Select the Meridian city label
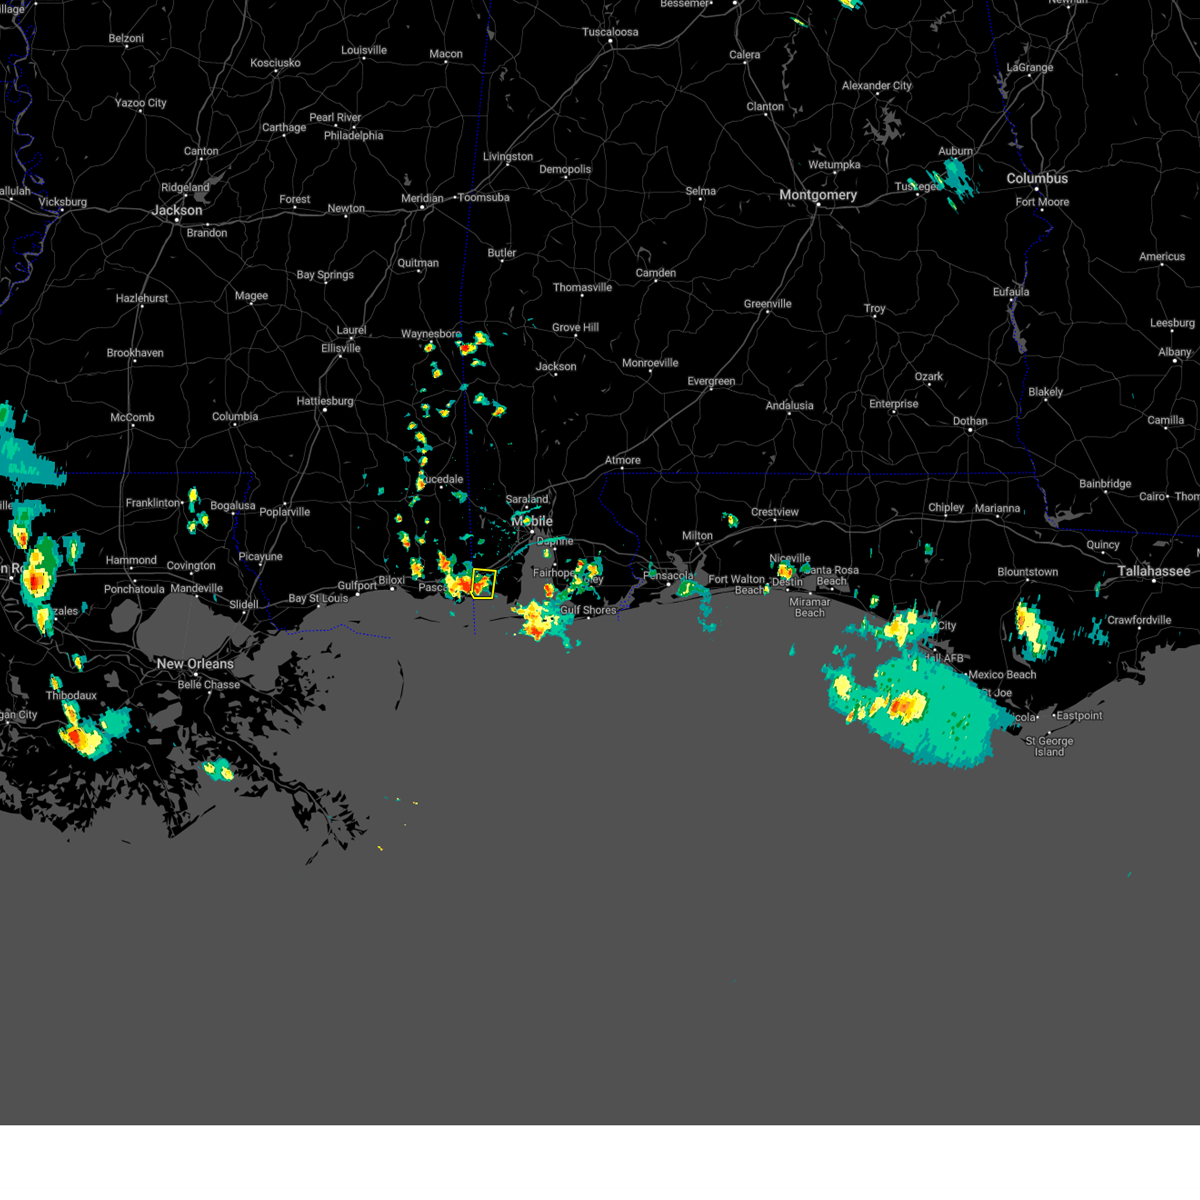The width and height of the screenshot is (1200, 1200). (422, 198)
